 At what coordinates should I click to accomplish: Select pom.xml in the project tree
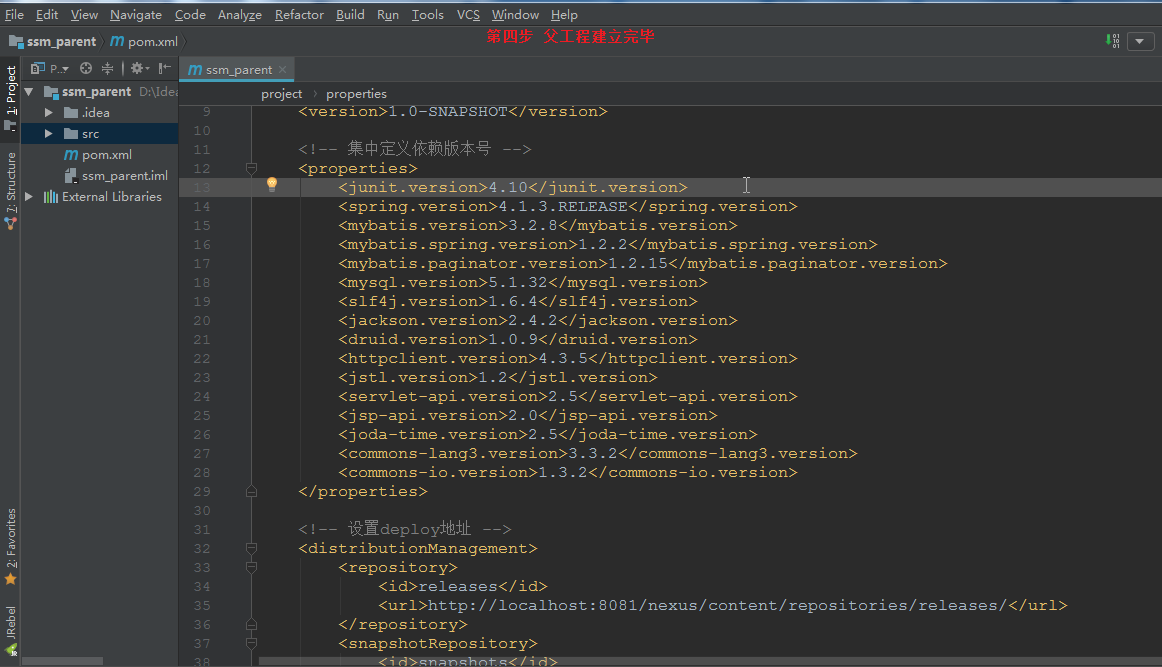[107, 155]
